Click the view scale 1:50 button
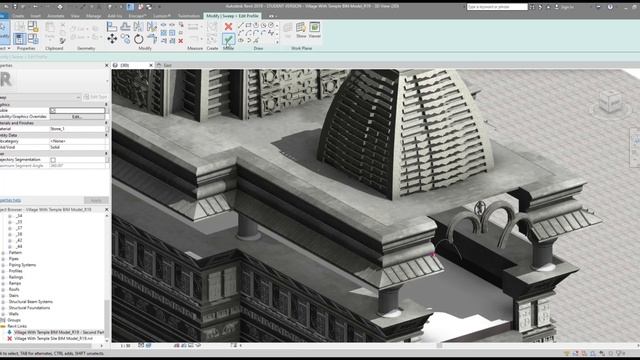The image size is (640, 360). coord(125,345)
